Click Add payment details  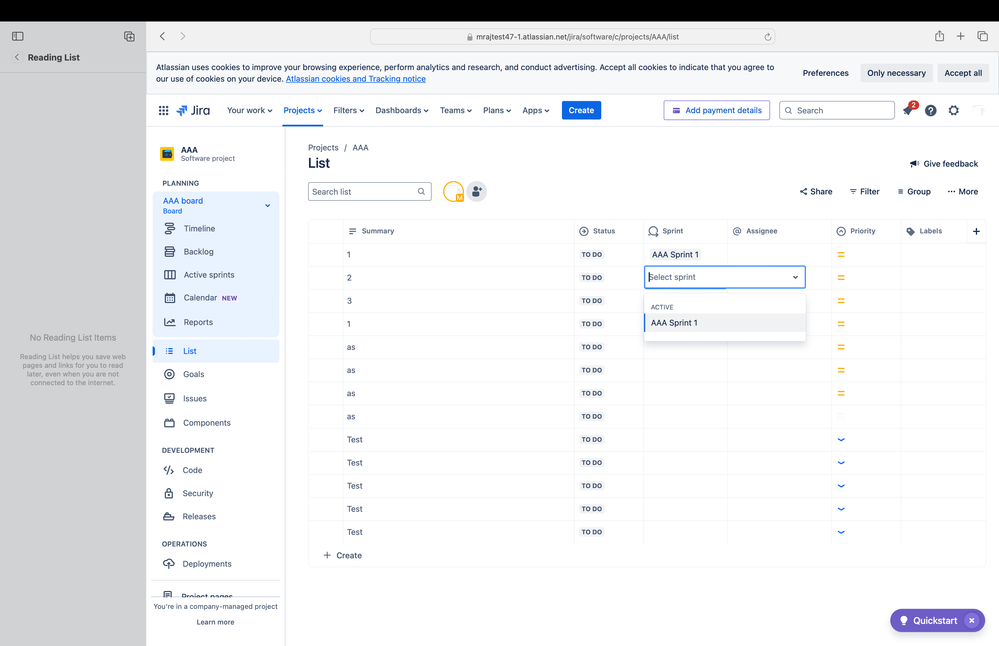pyautogui.click(x=717, y=110)
